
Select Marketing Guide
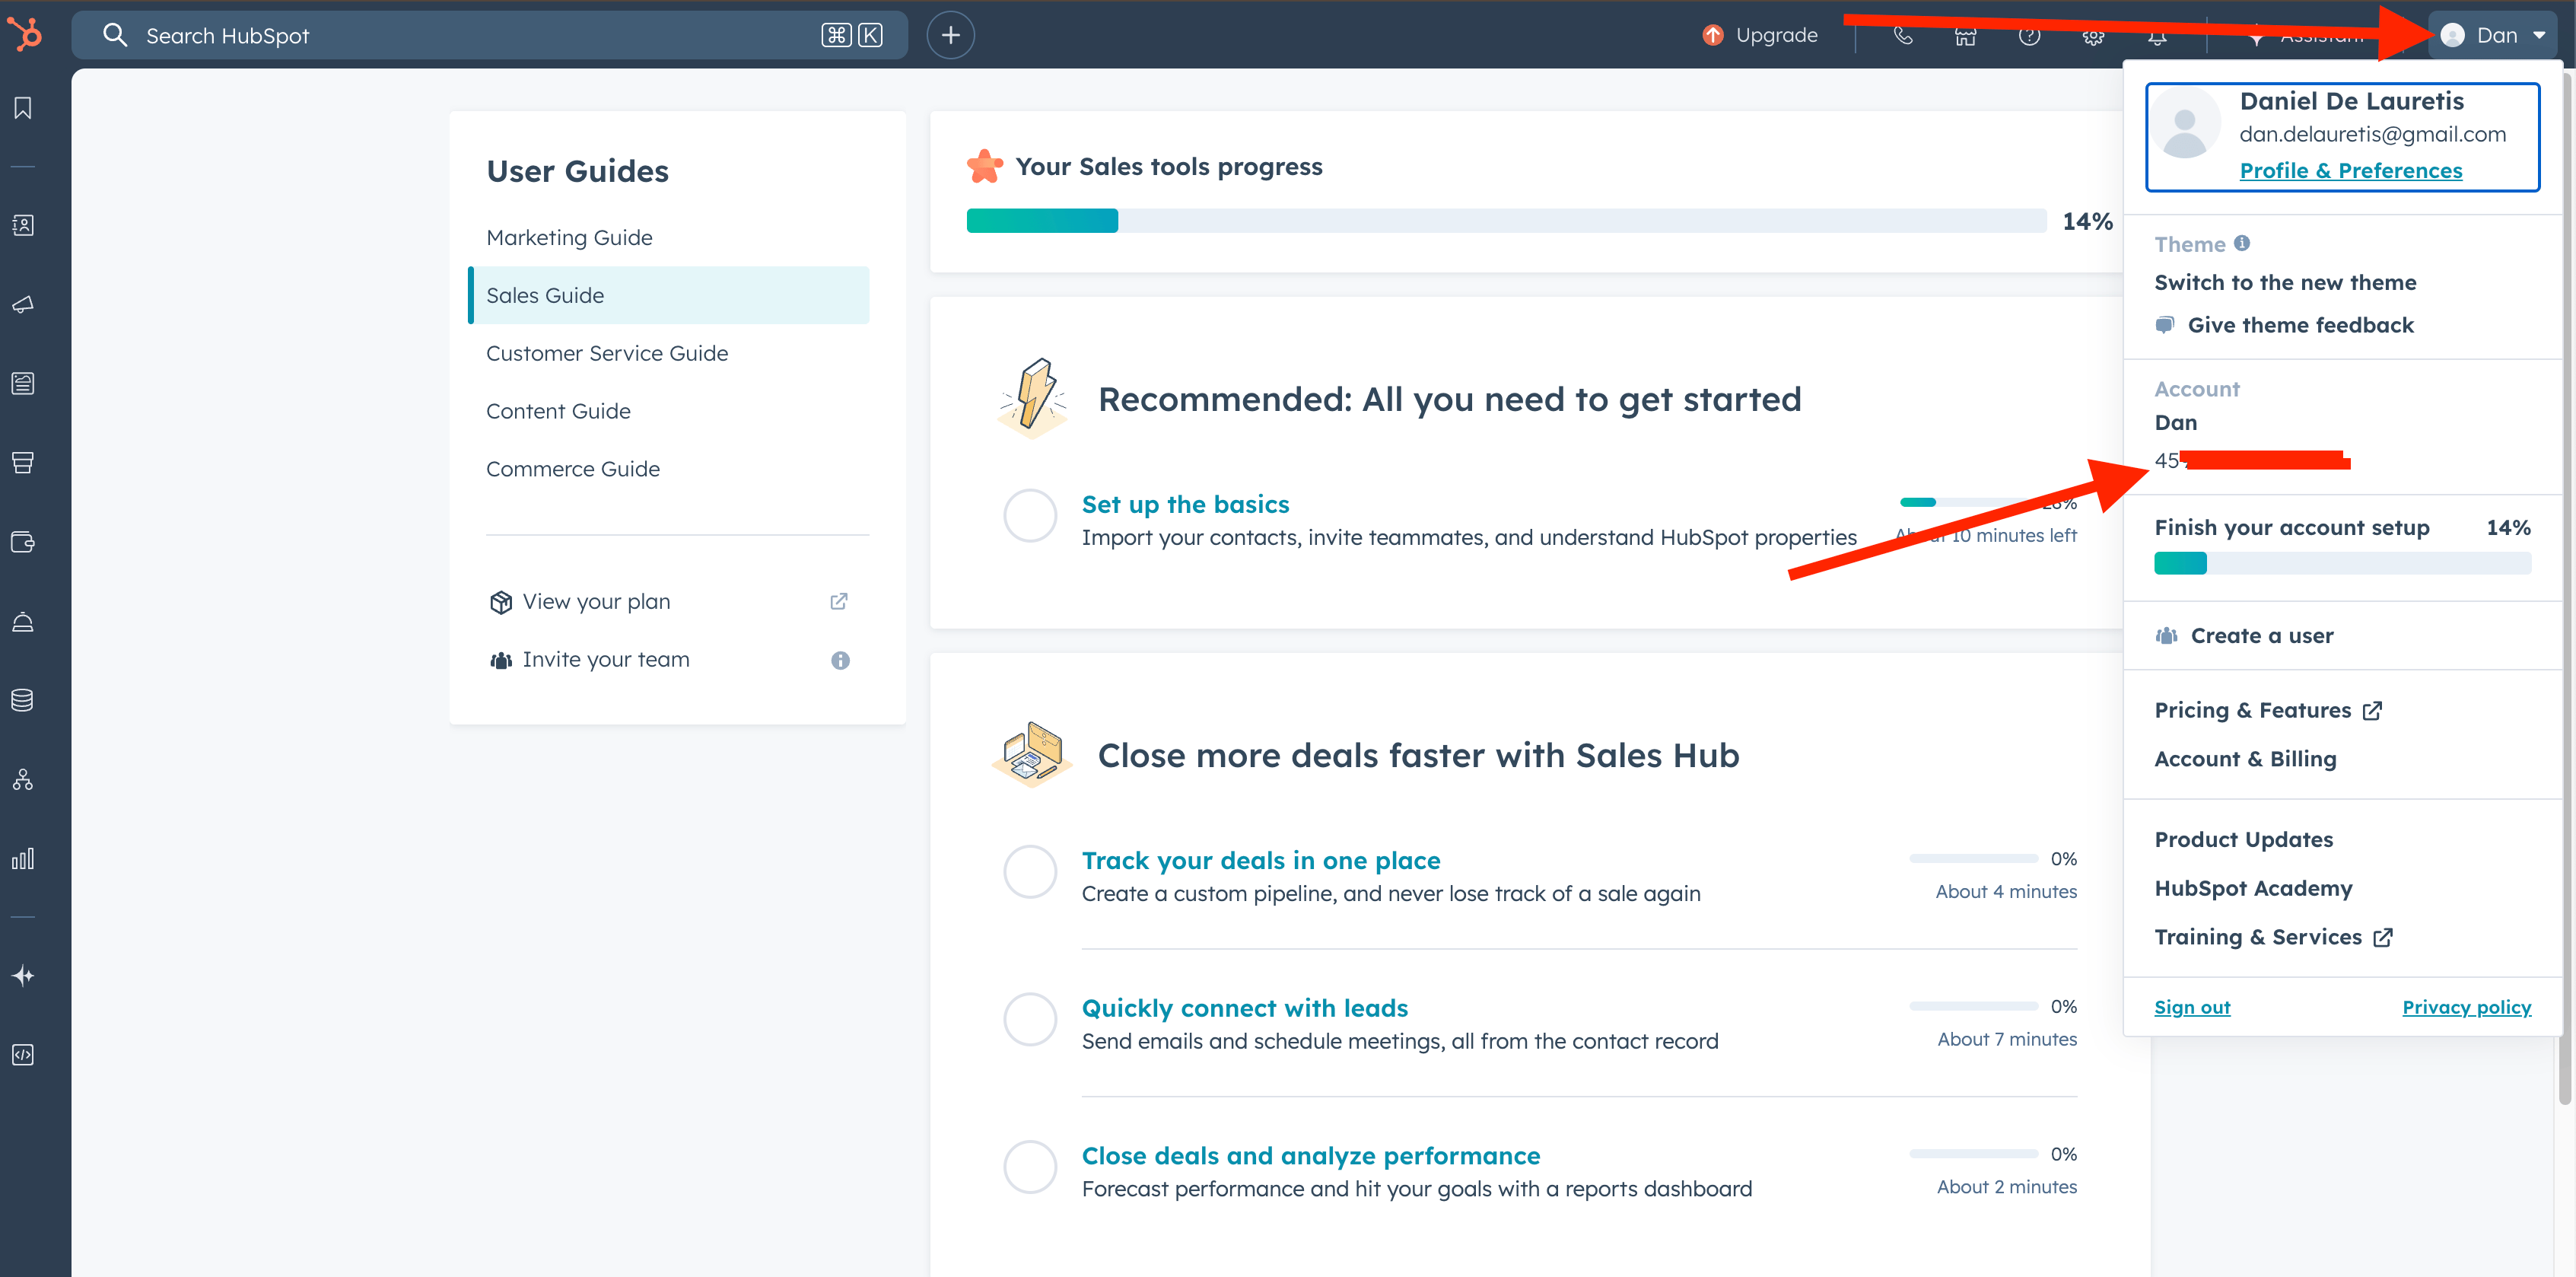pyautogui.click(x=569, y=237)
